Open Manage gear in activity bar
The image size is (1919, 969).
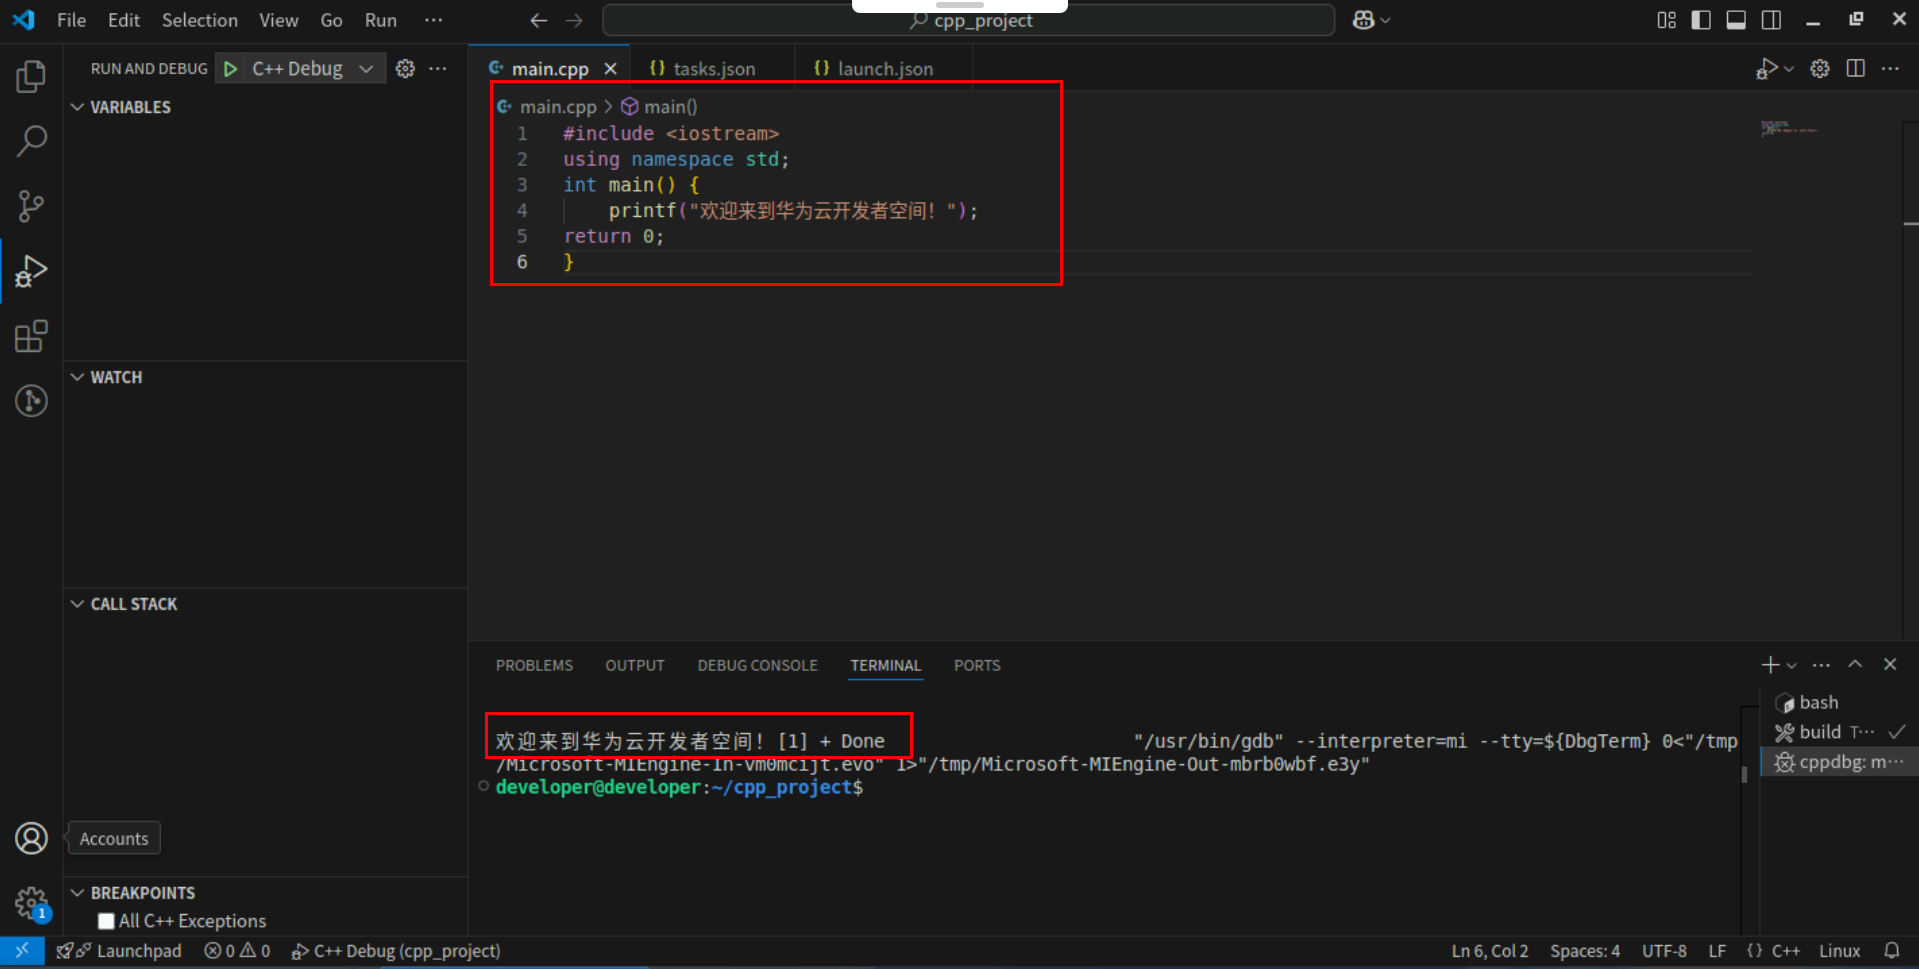coord(31,903)
